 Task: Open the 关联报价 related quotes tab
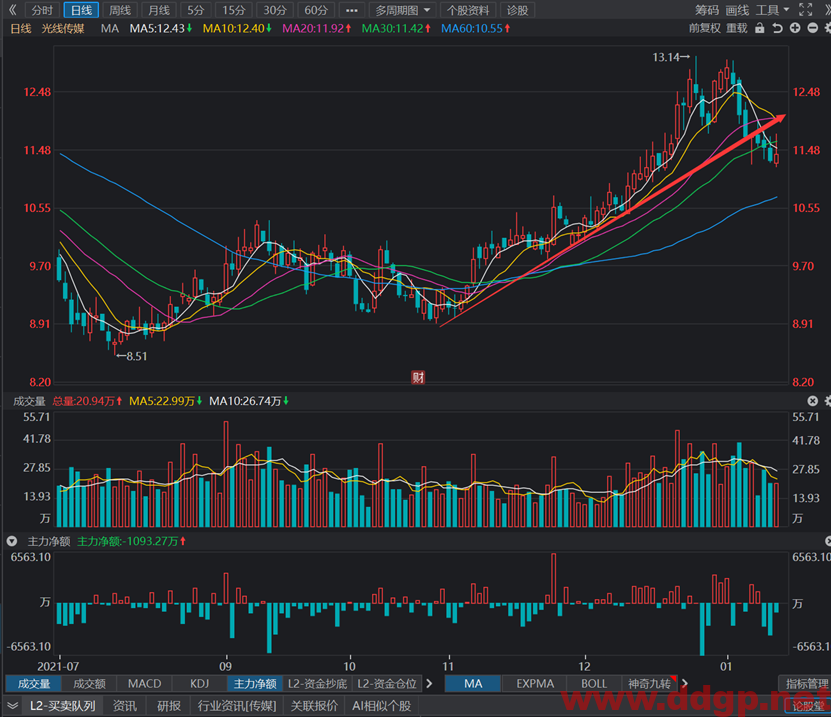pos(314,706)
